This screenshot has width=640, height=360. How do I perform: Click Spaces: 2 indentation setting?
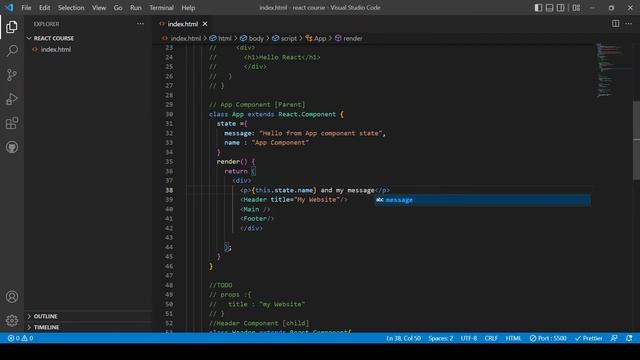point(440,338)
